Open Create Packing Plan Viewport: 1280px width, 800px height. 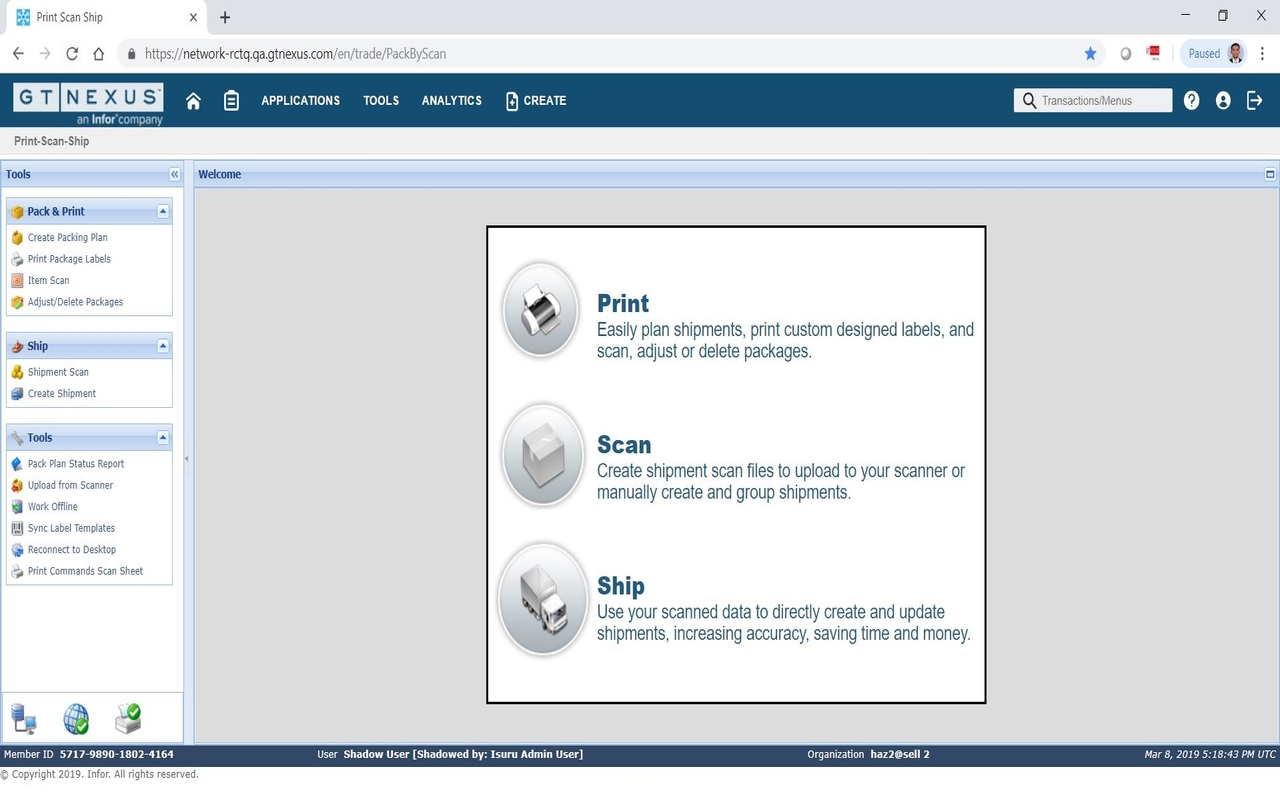click(70, 237)
